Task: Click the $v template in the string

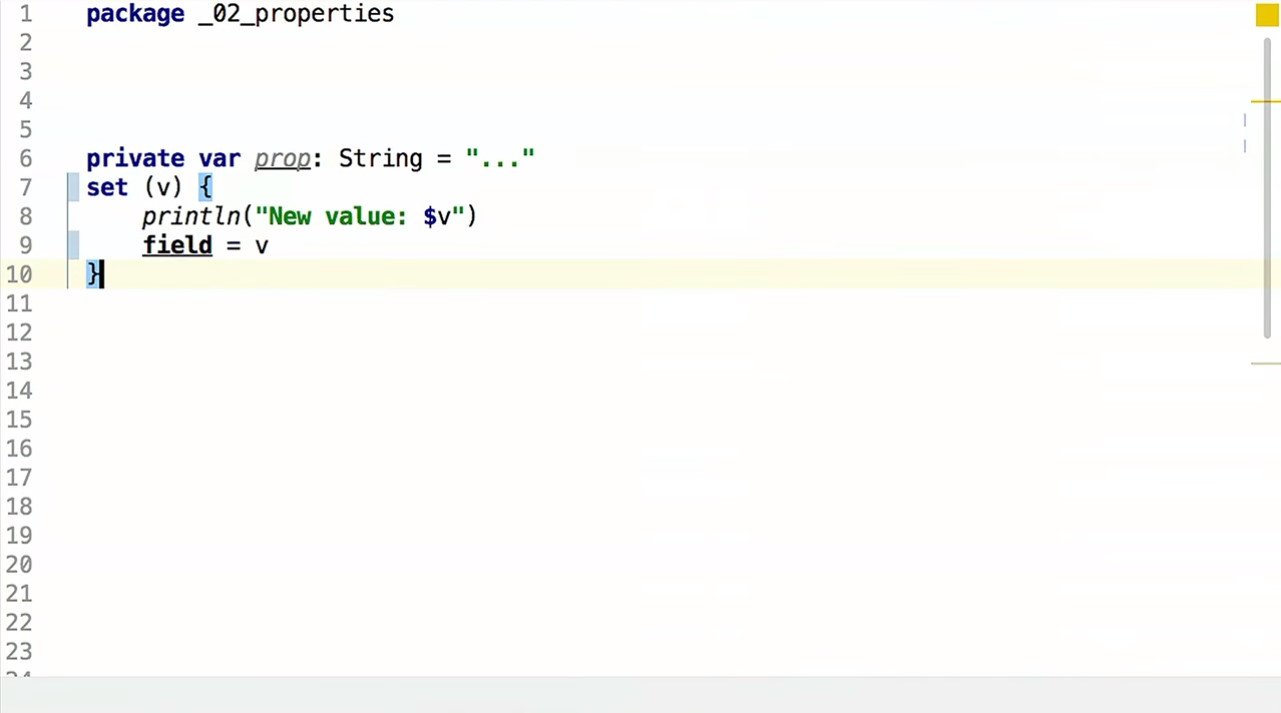Action: [x=437, y=217]
